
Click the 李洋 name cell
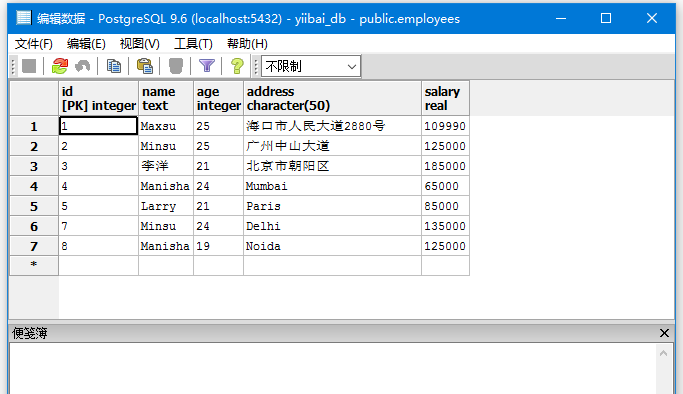coord(166,166)
